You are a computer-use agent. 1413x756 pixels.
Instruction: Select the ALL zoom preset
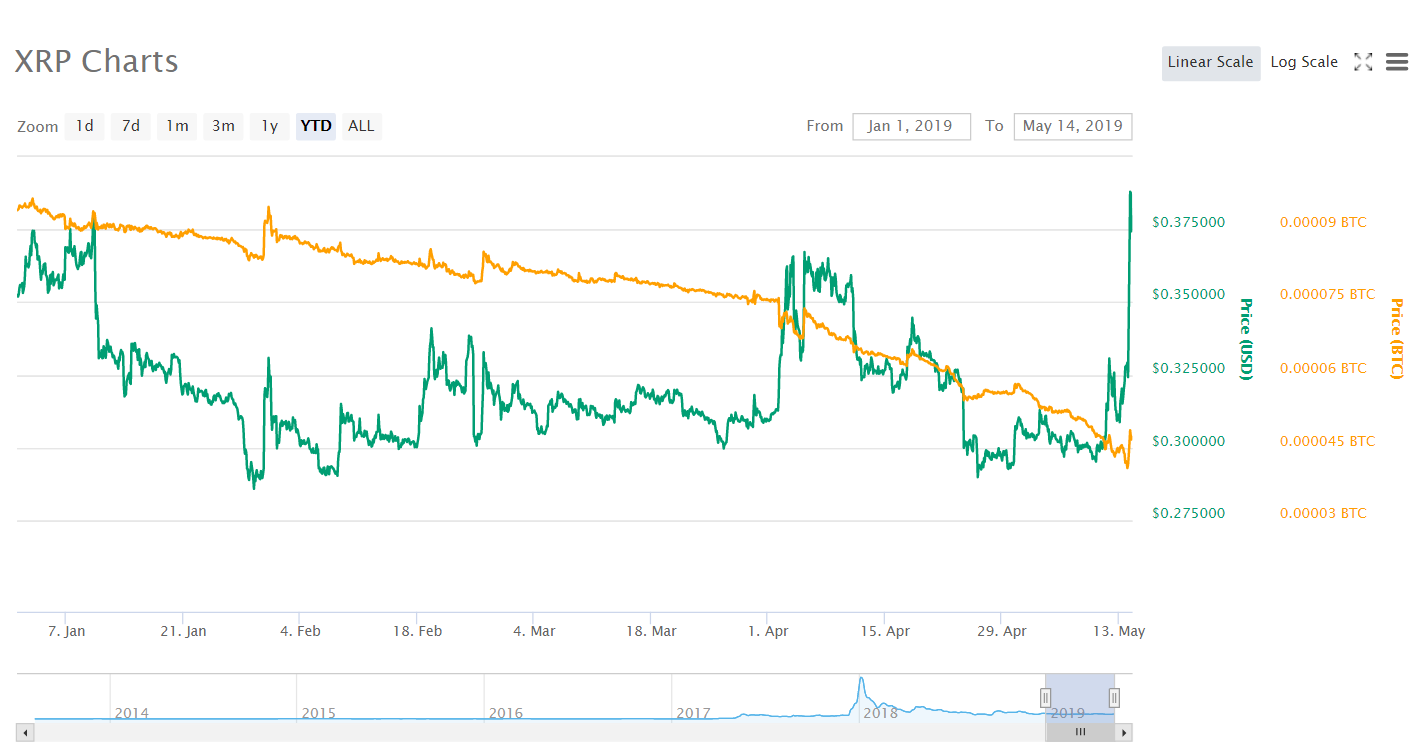(x=361, y=126)
